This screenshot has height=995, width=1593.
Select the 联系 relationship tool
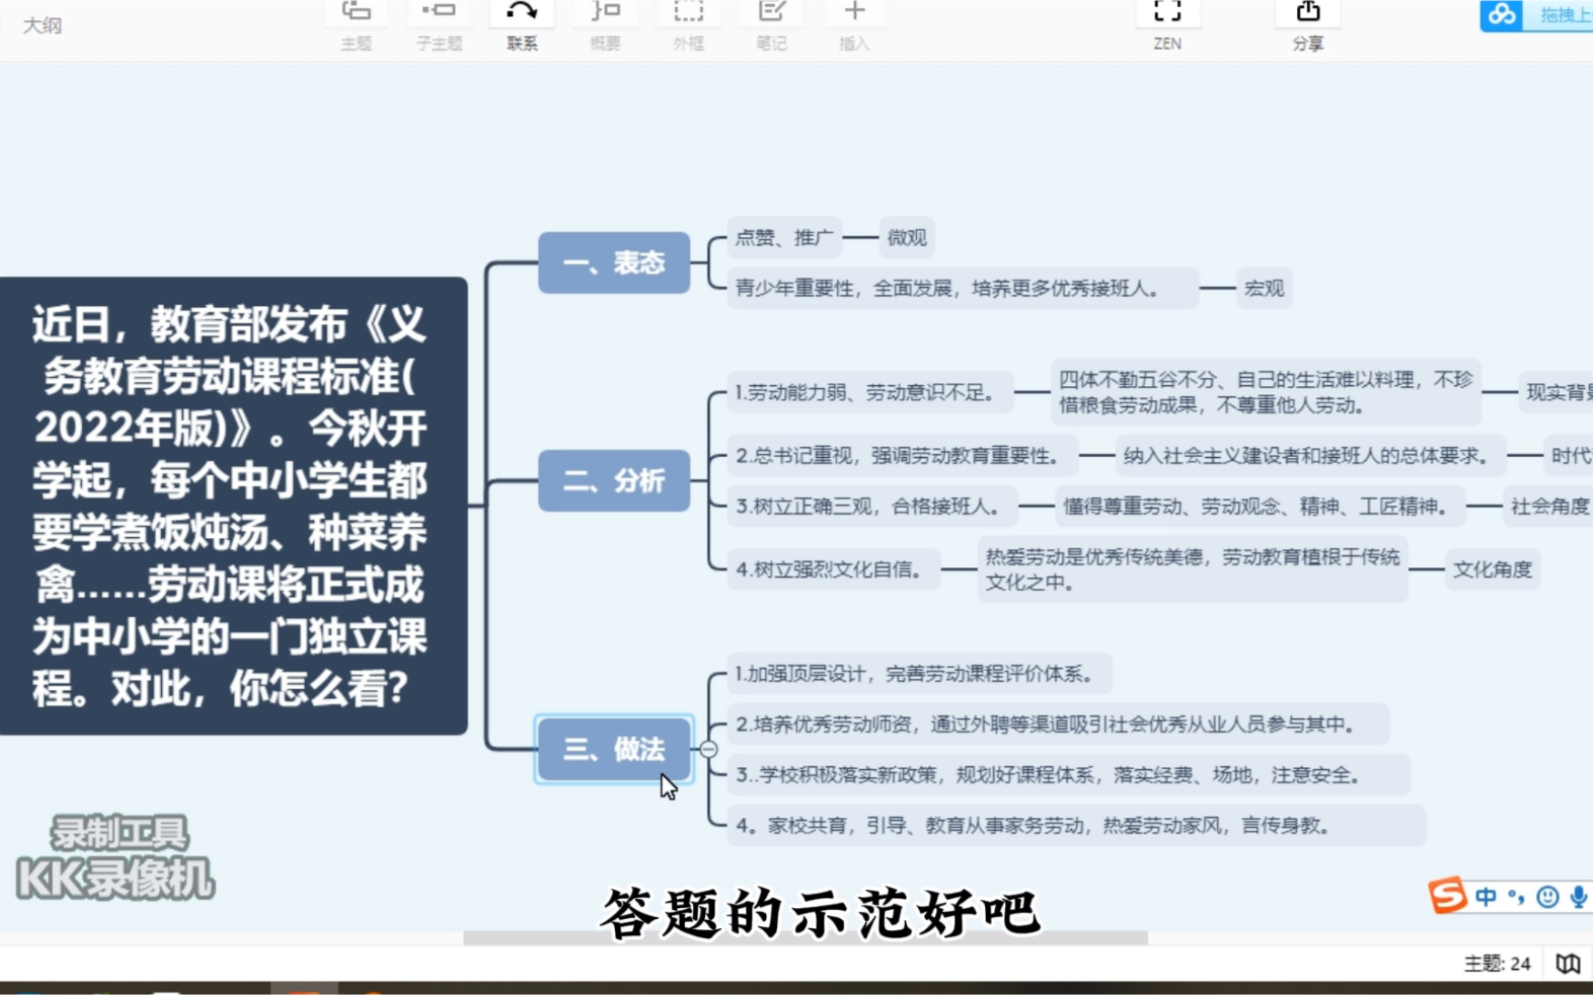tap(522, 24)
